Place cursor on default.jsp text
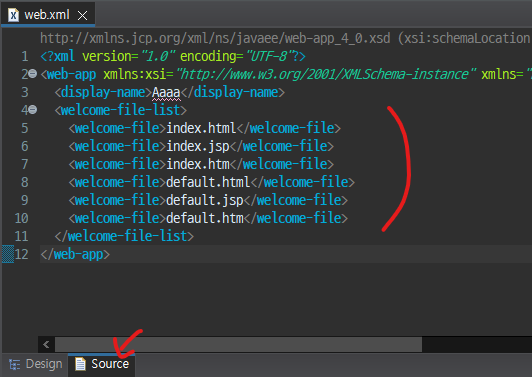 (x=205, y=200)
